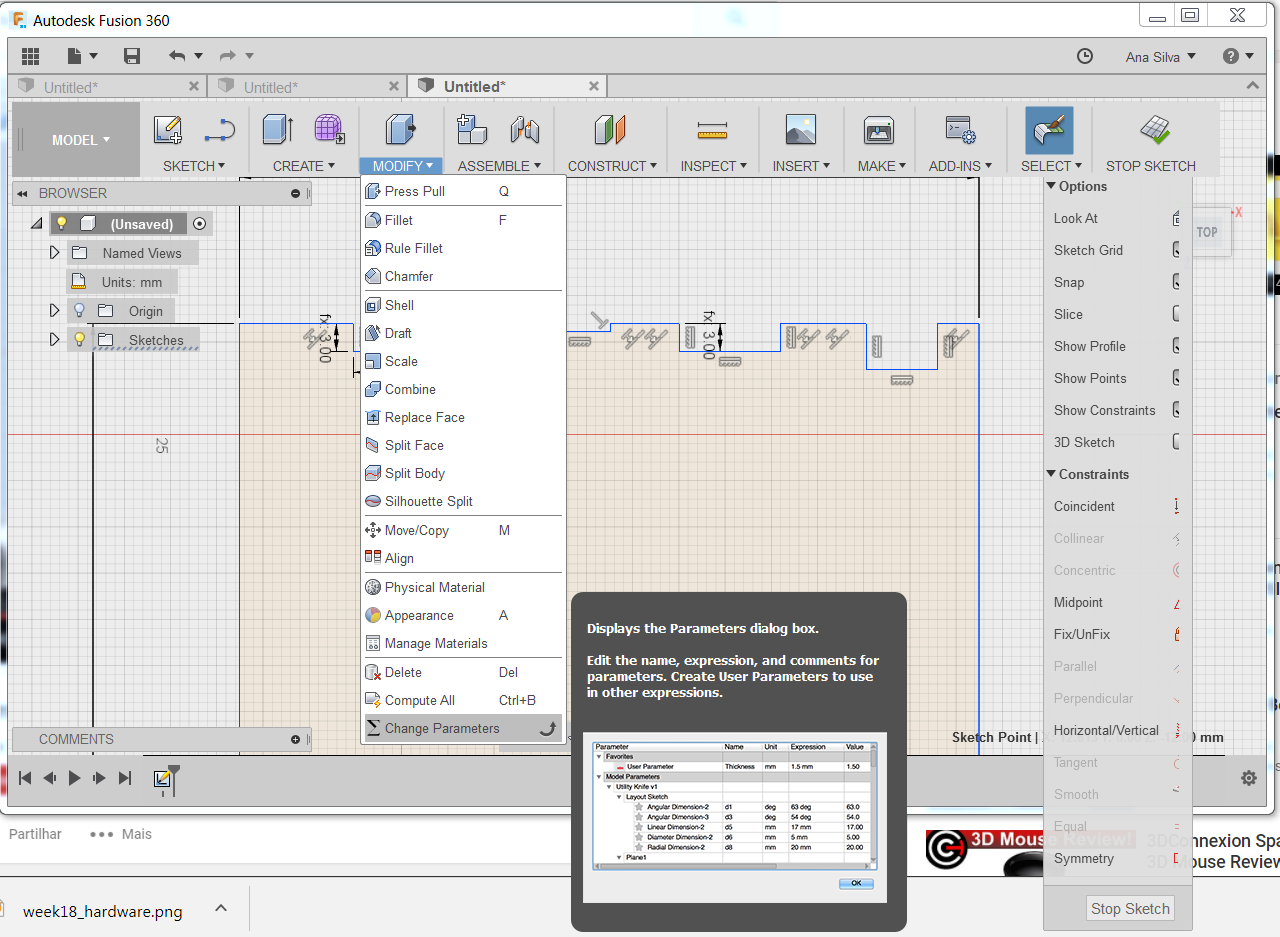Viewport: 1280px width, 937px height.
Task: Click the Undo arrow
Action: 177,56
